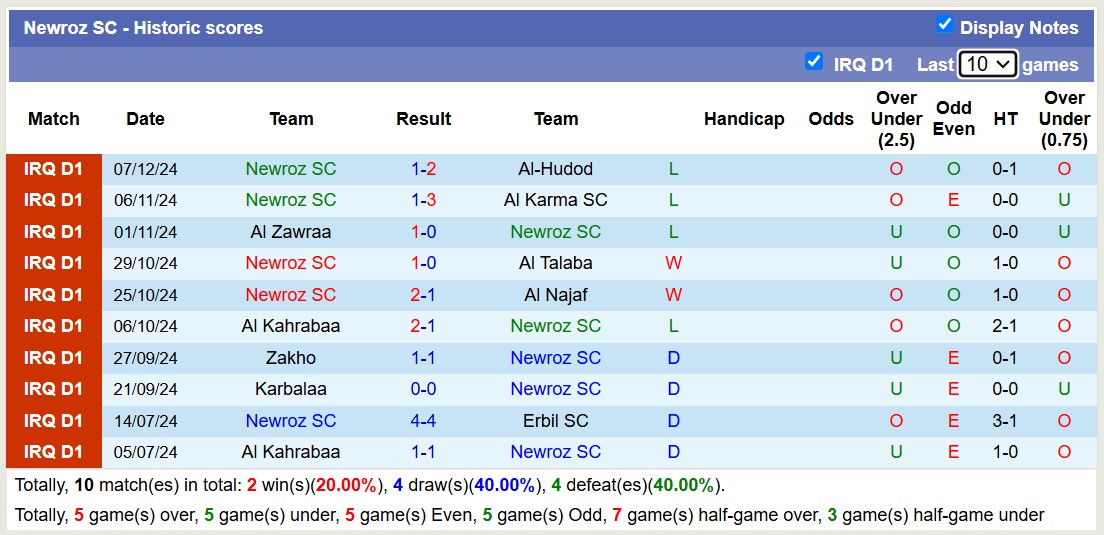Viewport: 1104px width, 535px height.
Task: Click the 1-3 score versus Al Karma SC
Action: (x=423, y=200)
